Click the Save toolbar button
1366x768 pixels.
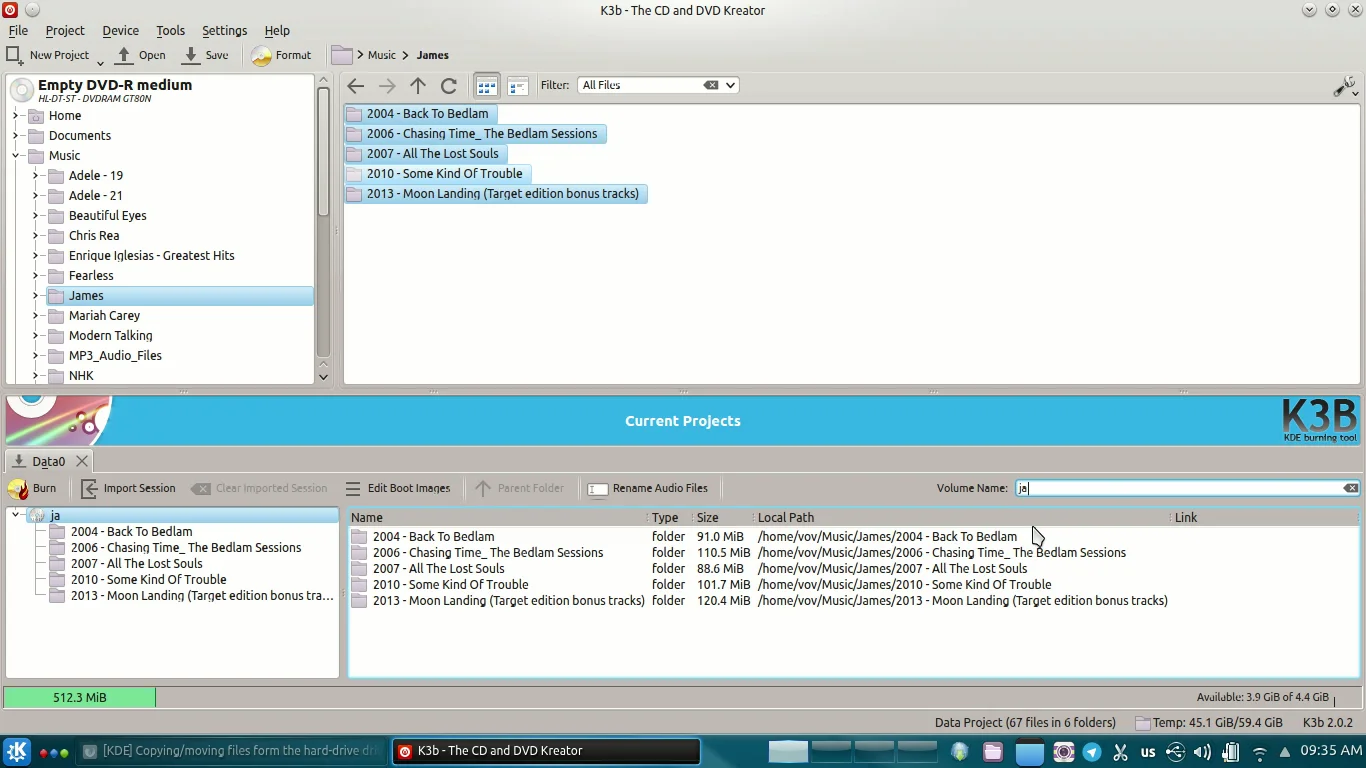(x=206, y=55)
